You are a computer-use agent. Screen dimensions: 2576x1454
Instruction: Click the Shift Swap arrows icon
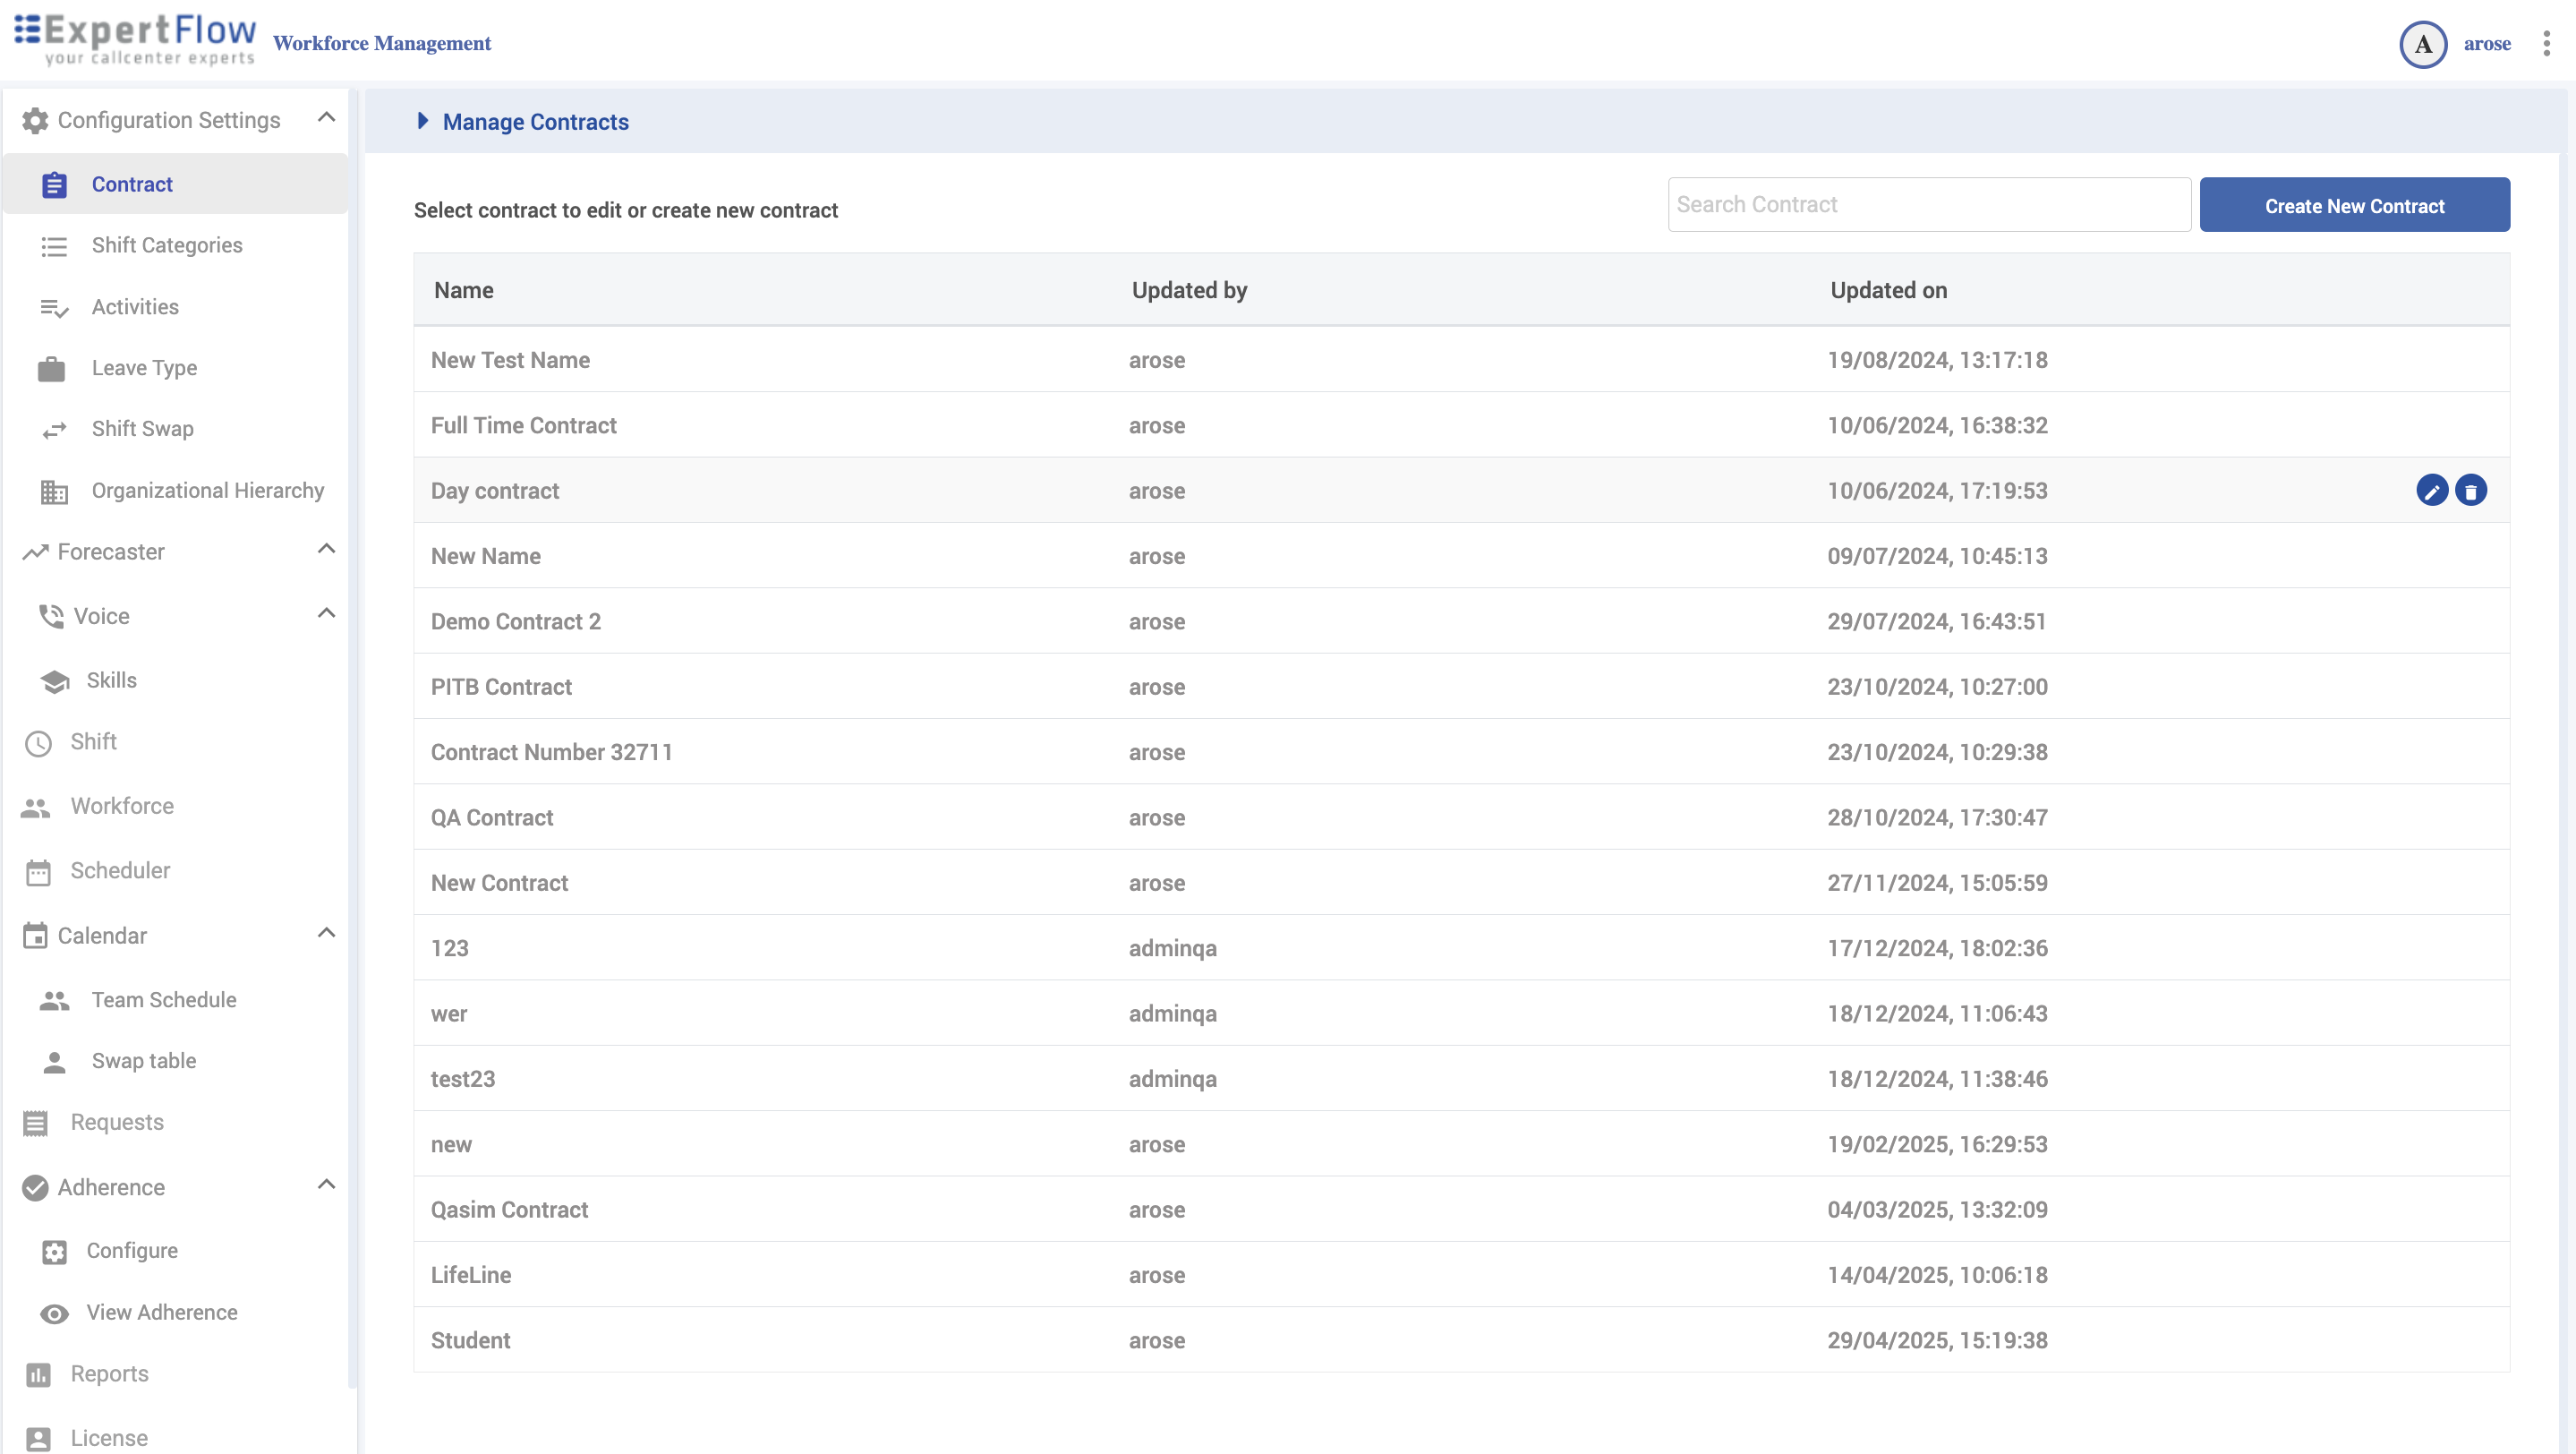pyautogui.click(x=54, y=430)
